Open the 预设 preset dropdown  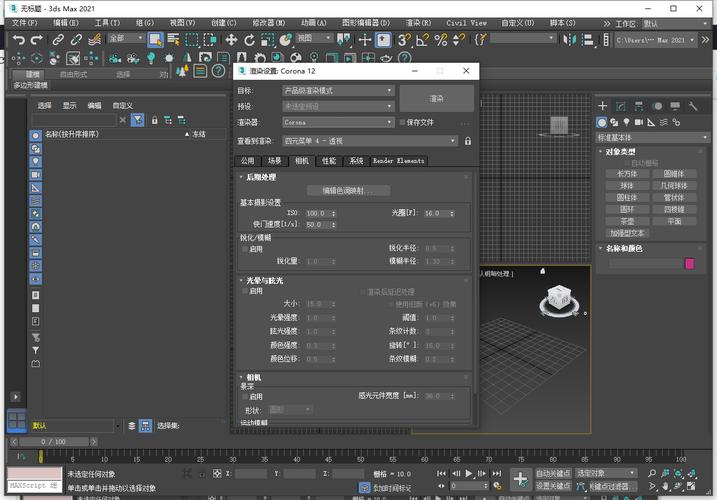(338, 106)
